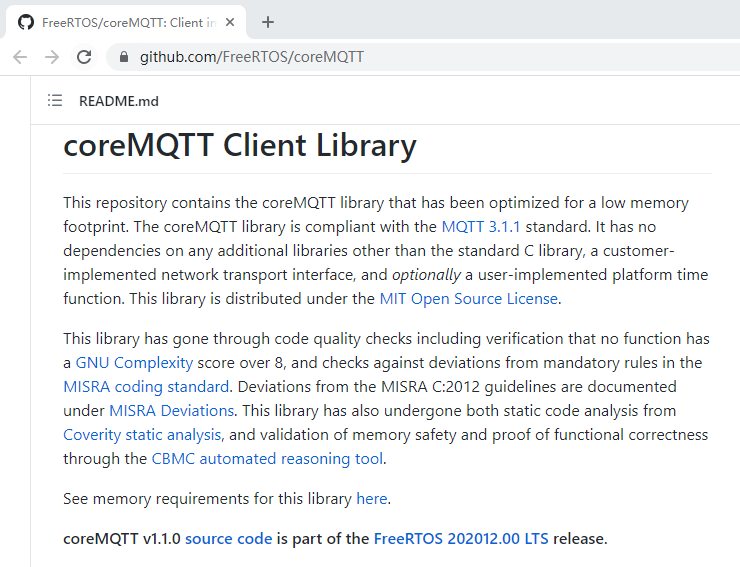Open new tab with plus button
740x567 pixels.
[268, 22]
